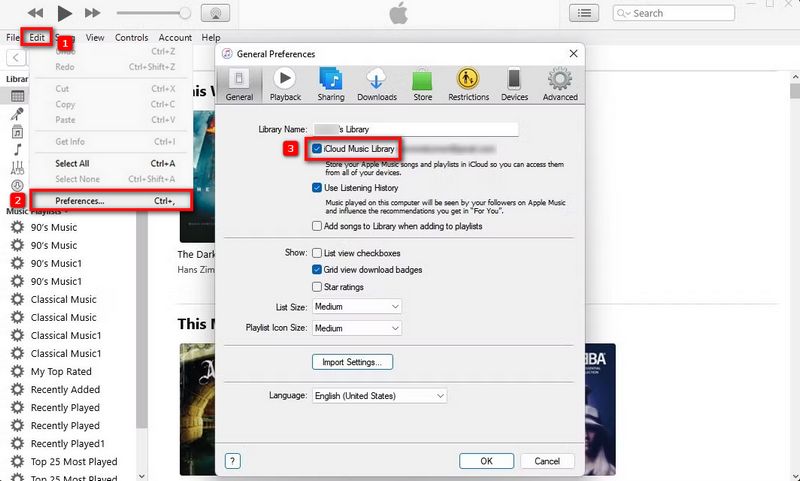Choose Preferences... from the Edit menu
The width and height of the screenshot is (800, 481).
pyautogui.click(x=111, y=201)
